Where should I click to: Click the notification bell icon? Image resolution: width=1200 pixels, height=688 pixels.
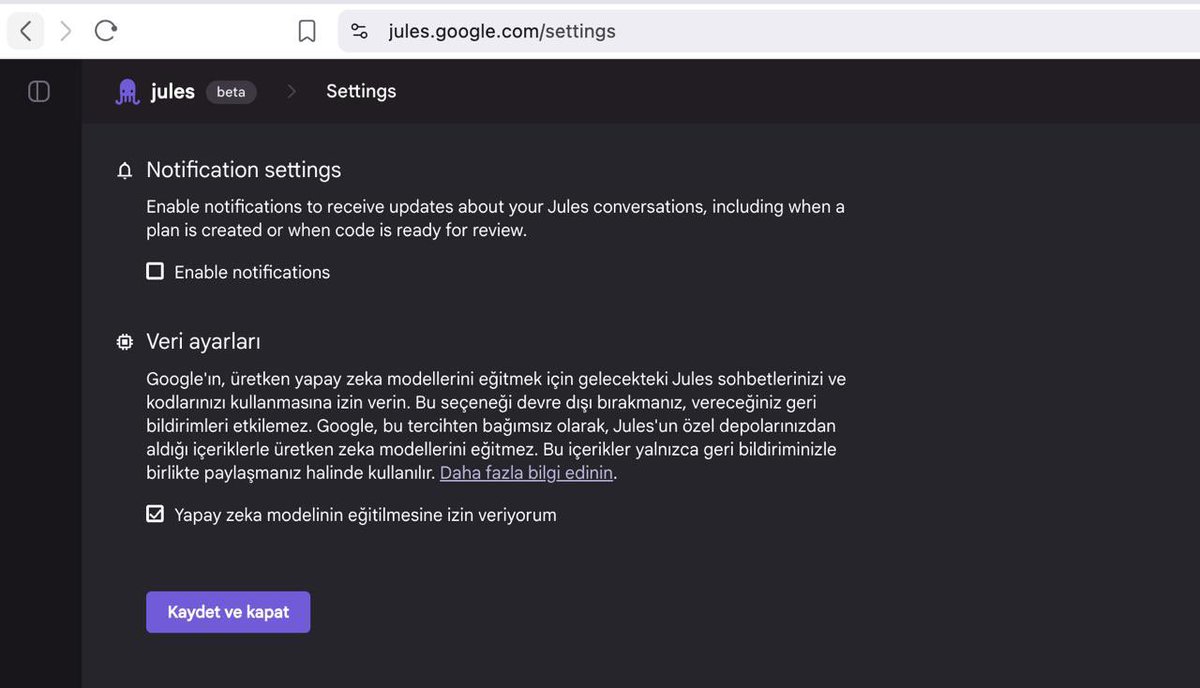tap(124, 170)
